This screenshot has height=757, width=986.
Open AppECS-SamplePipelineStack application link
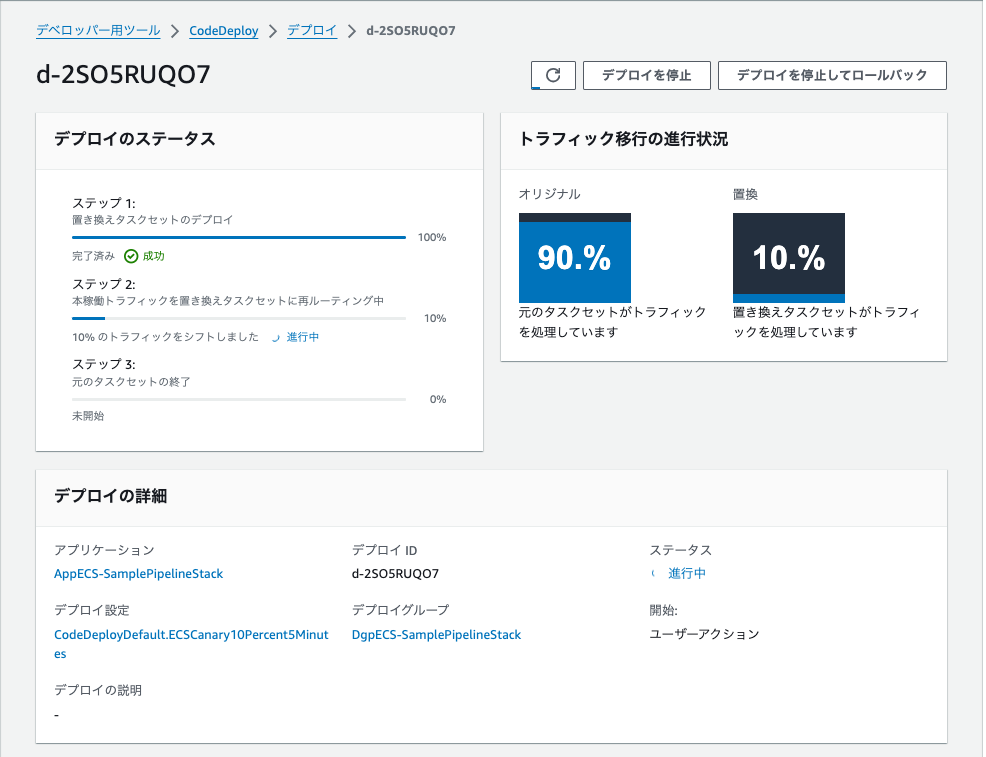138,573
